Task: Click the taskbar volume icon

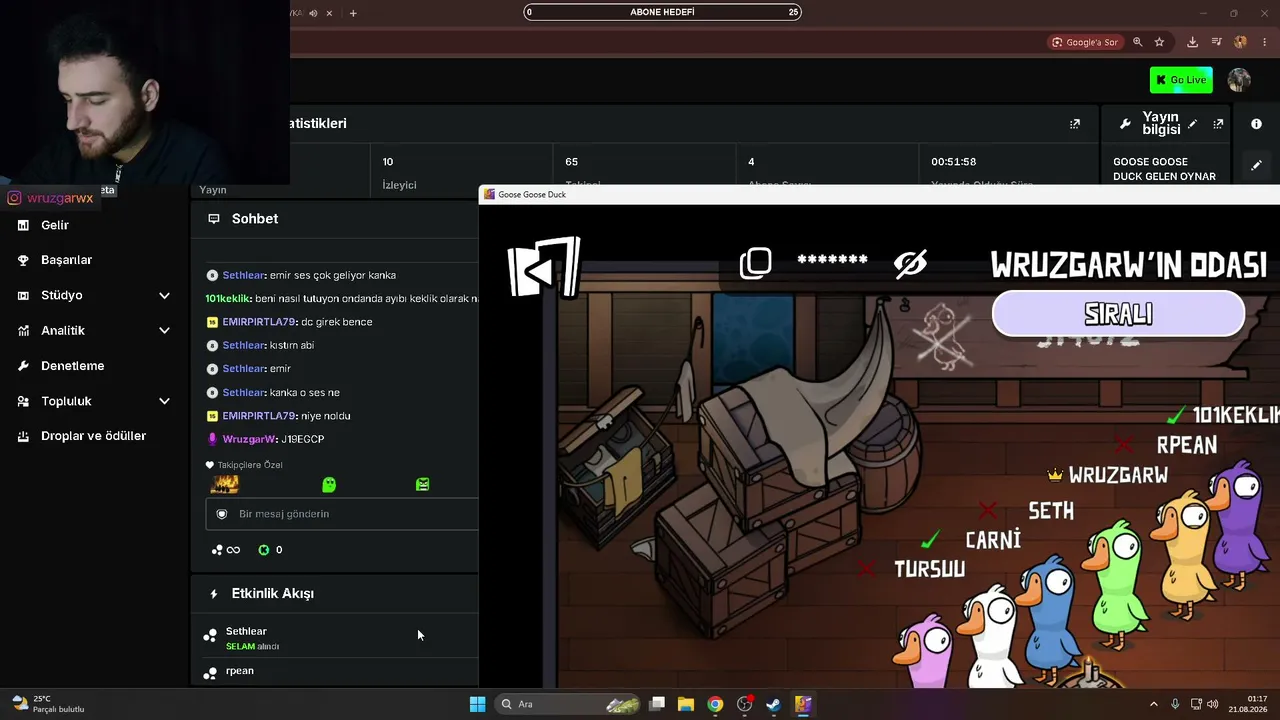Action: pos(1212,704)
